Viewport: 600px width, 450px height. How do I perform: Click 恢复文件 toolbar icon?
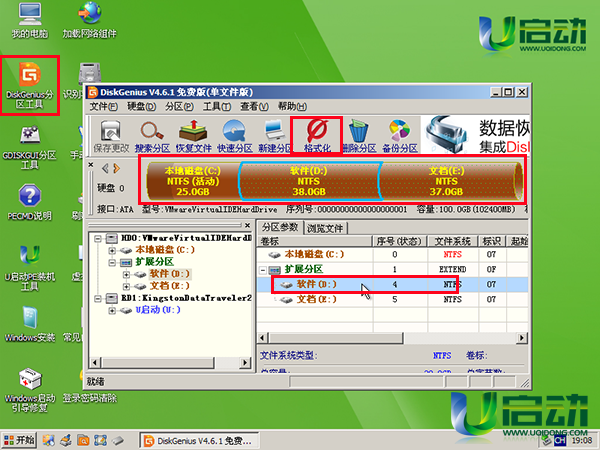pos(194,136)
